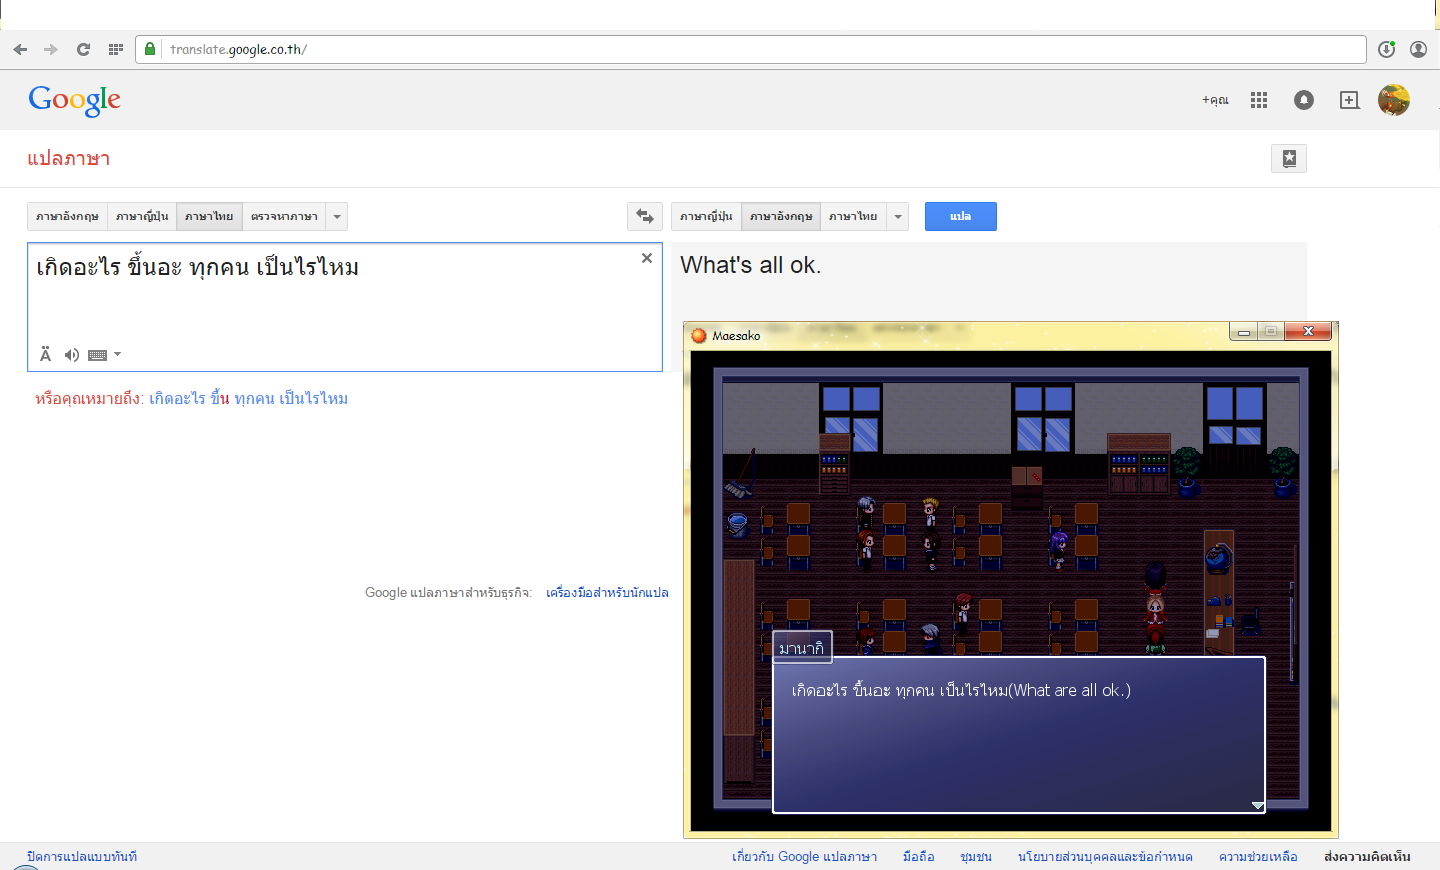
Task: Set target language to ภาษาญี่ปุ่น
Action: pos(706,216)
